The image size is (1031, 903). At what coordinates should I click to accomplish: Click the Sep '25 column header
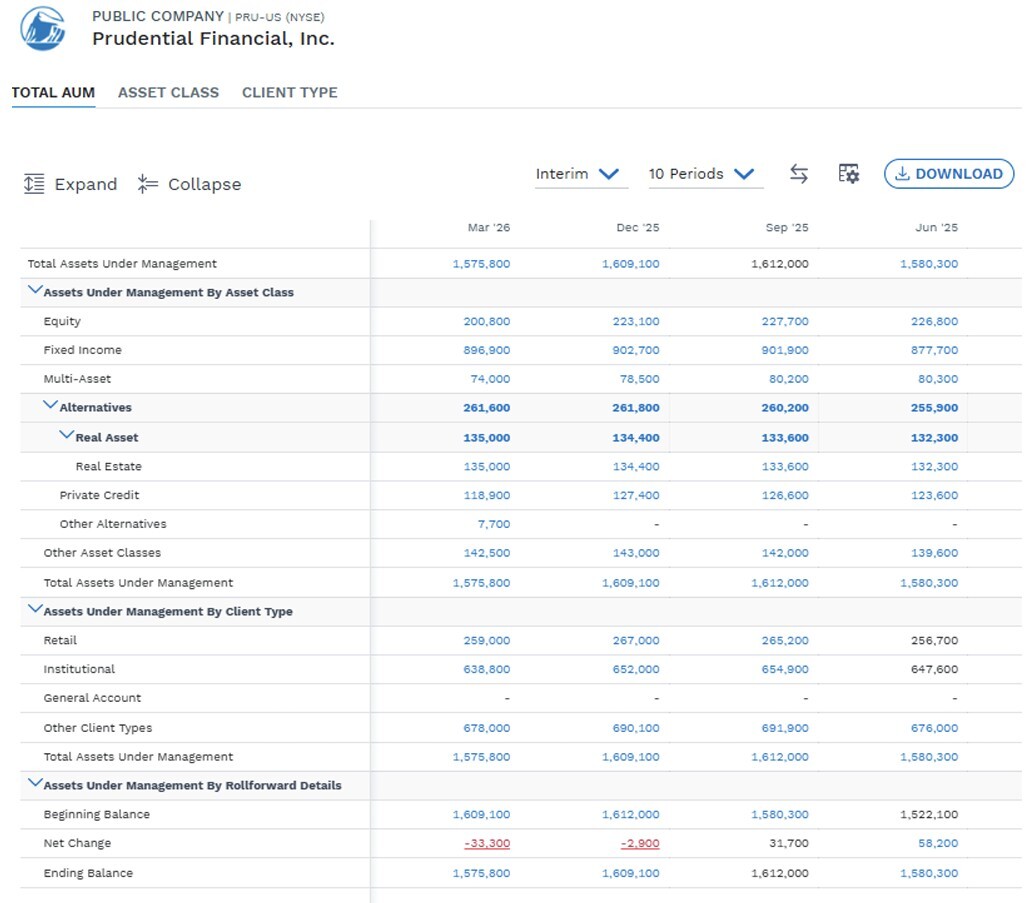(x=787, y=228)
